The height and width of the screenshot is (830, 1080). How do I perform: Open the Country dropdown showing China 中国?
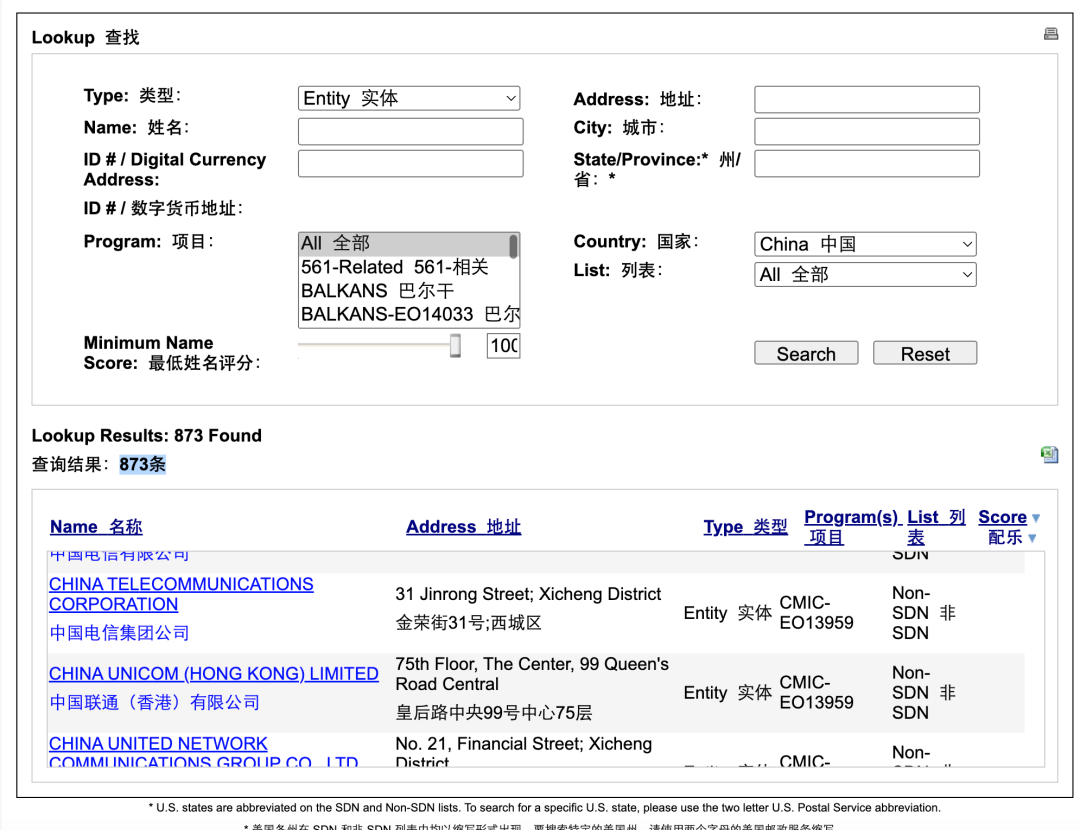864,243
